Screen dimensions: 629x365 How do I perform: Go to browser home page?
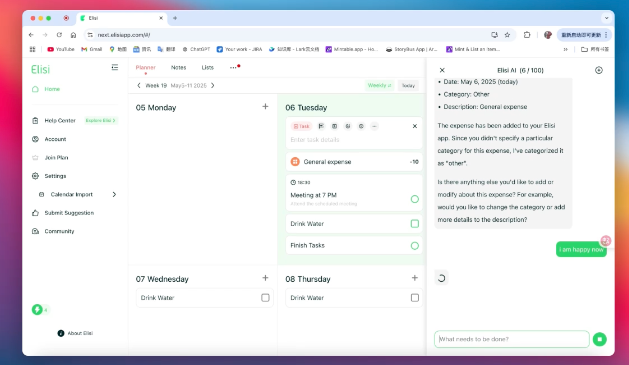click(x=73, y=35)
